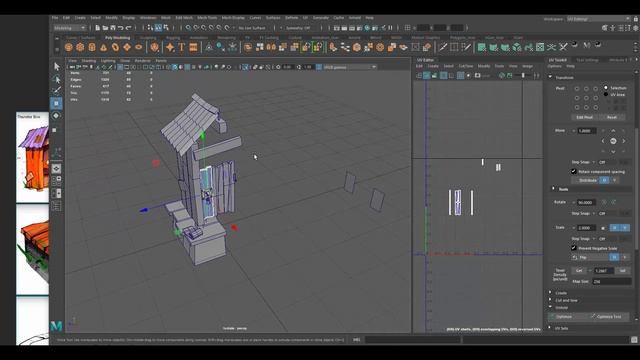Click the Redo icon on the status line
The width and height of the screenshot is (640, 360).
(x=128, y=28)
